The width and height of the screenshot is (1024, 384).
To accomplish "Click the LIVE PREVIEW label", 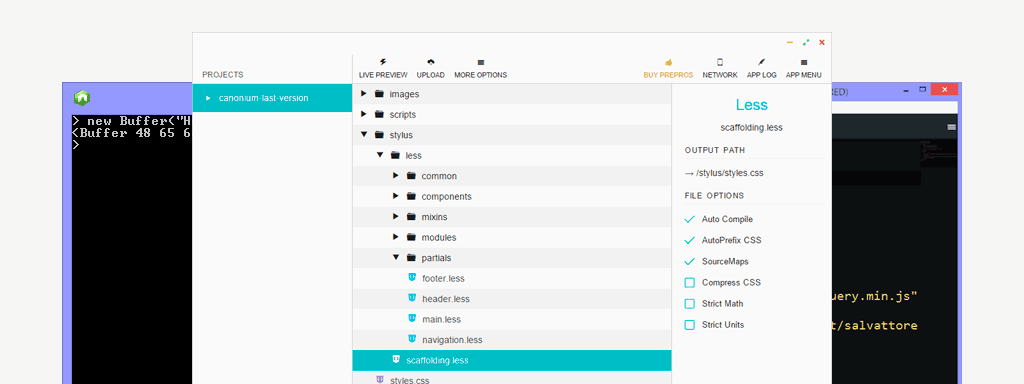I will [x=383, y=75].
